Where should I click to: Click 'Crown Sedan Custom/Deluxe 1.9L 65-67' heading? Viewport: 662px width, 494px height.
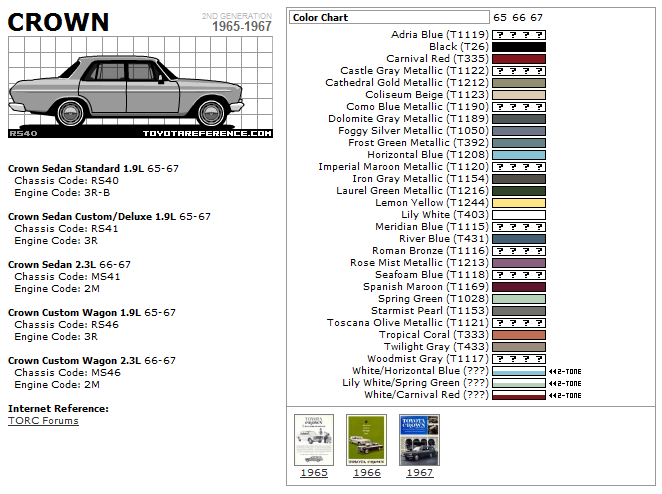click(109, 217)
